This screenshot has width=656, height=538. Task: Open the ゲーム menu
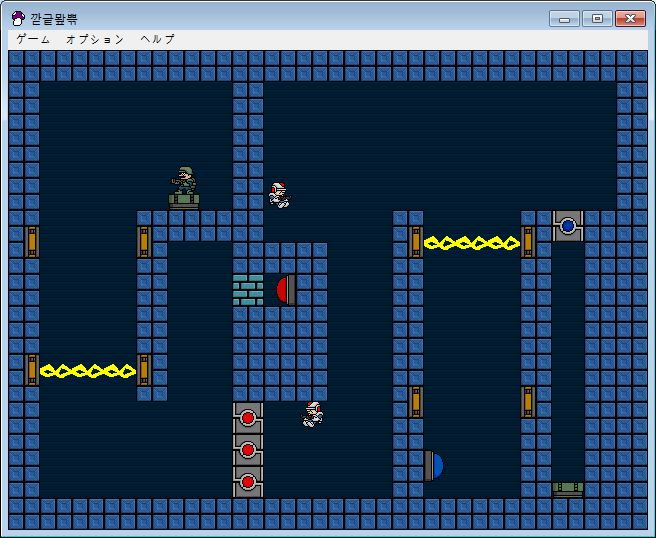coord(33,39)
